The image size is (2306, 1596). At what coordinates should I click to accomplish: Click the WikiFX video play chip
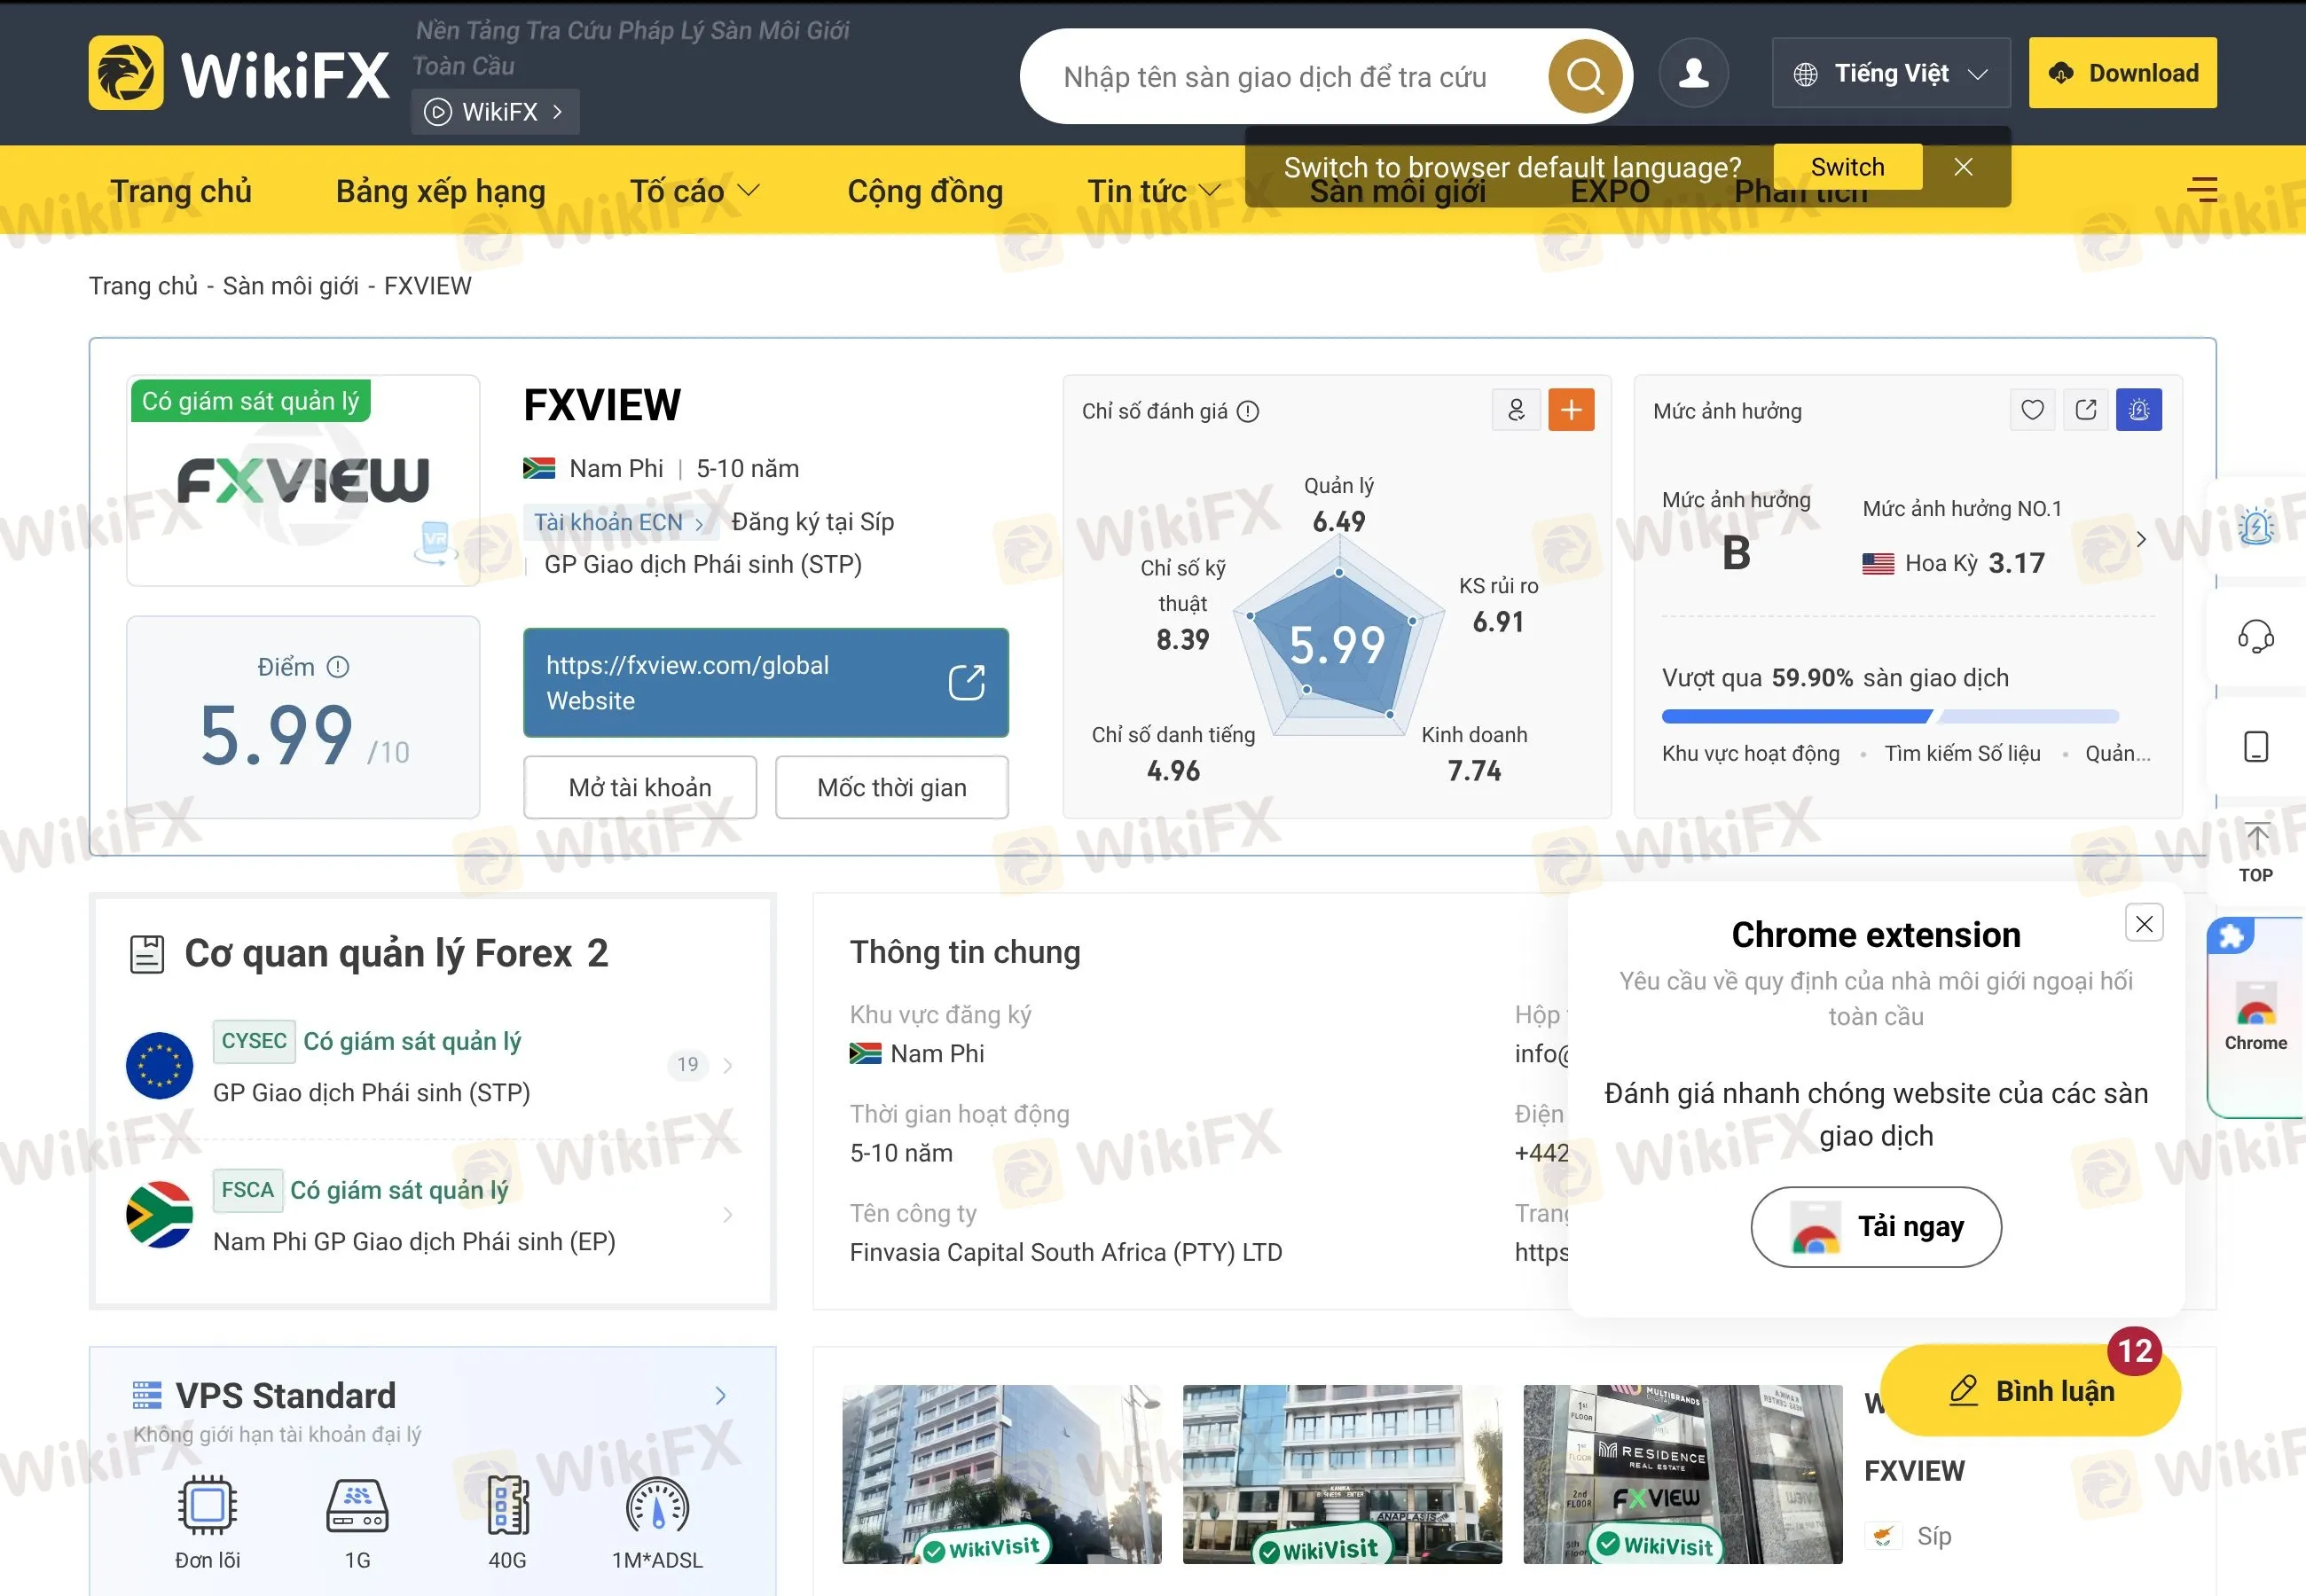(x=495, y=111)
